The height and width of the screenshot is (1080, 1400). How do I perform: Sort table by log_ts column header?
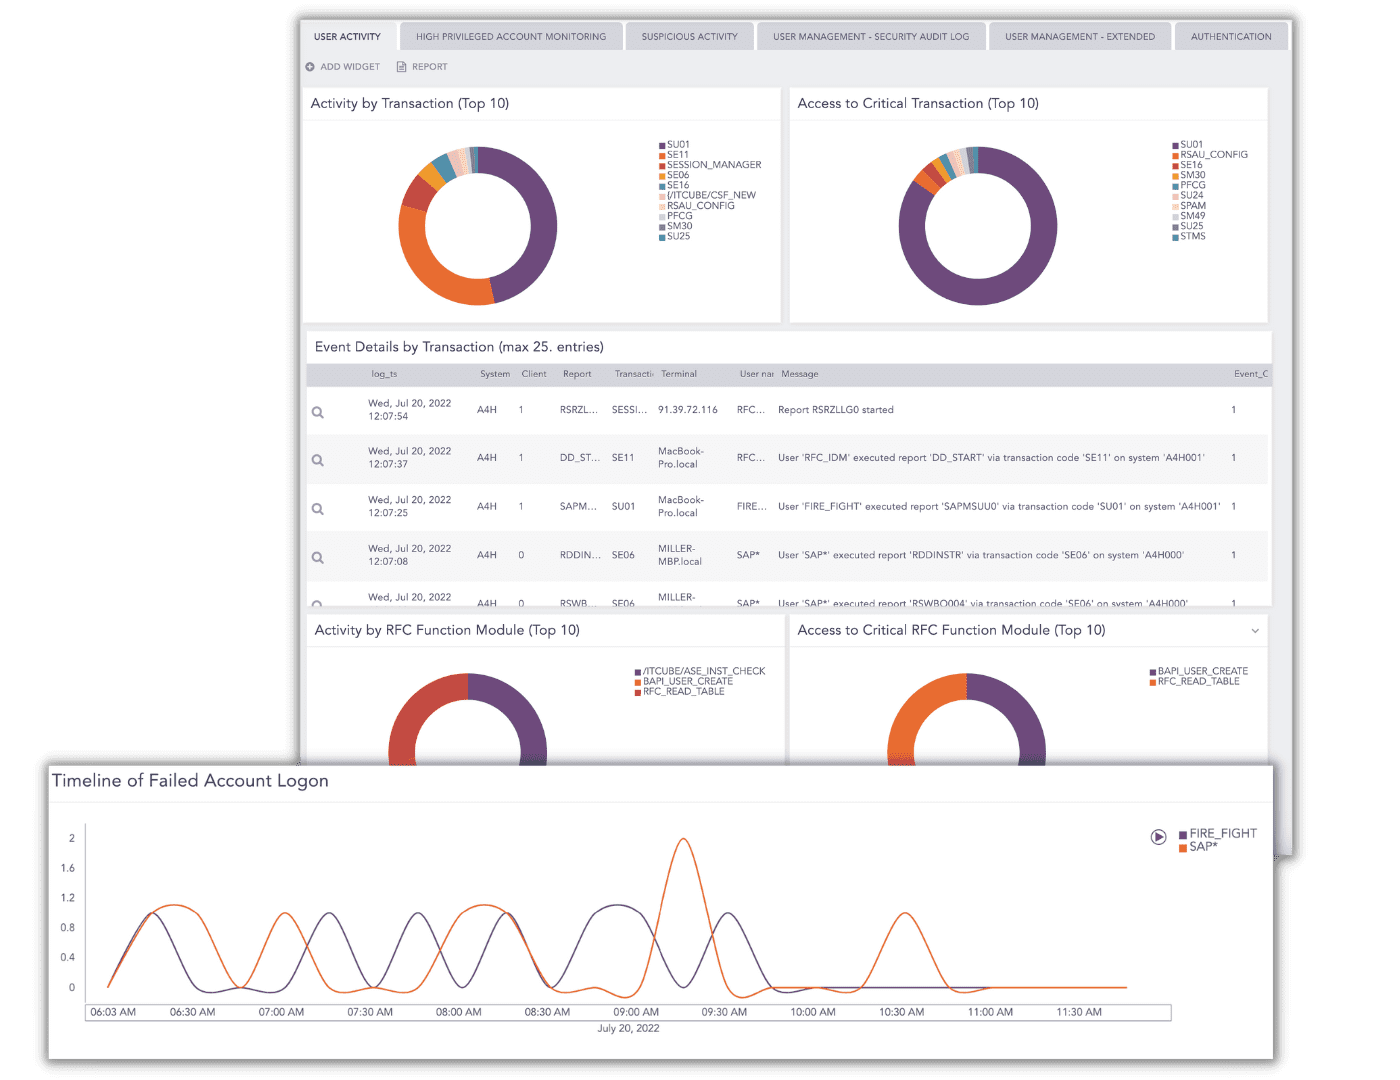click(384, 374)
